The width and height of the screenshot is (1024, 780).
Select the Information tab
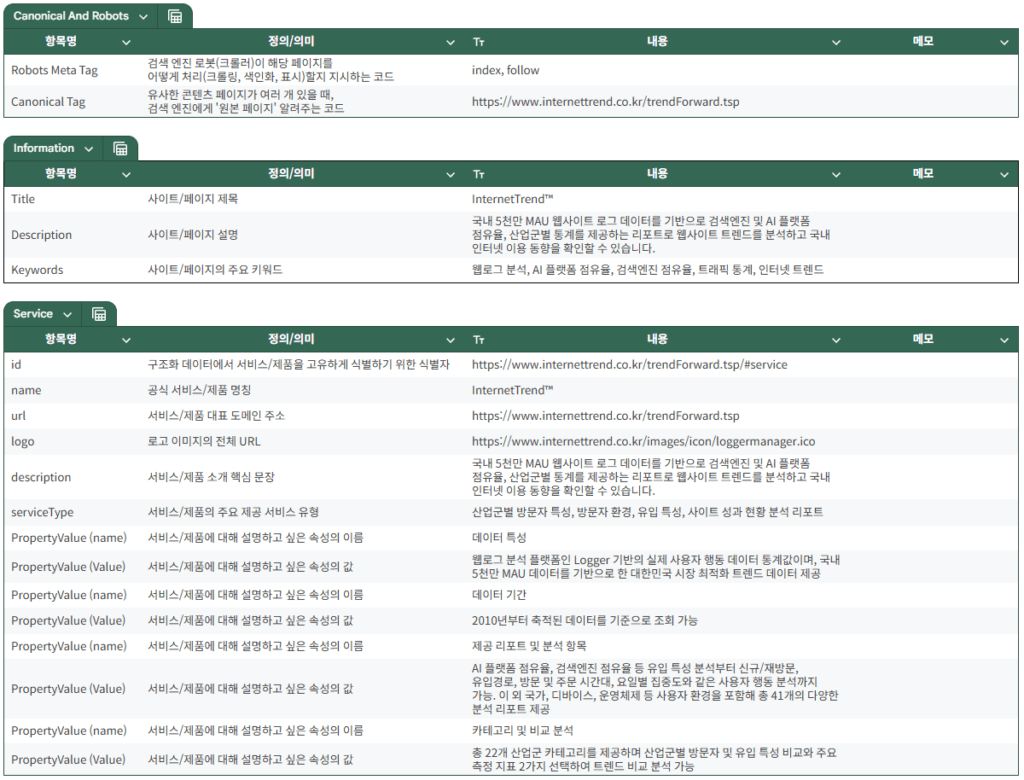45,147
